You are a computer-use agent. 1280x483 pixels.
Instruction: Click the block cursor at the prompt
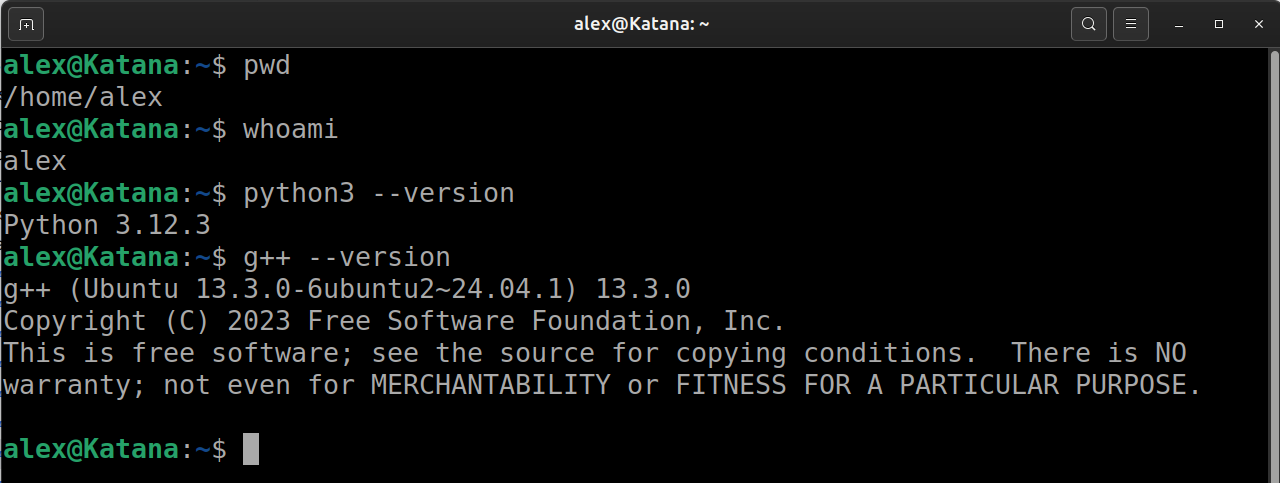[251, 449]
